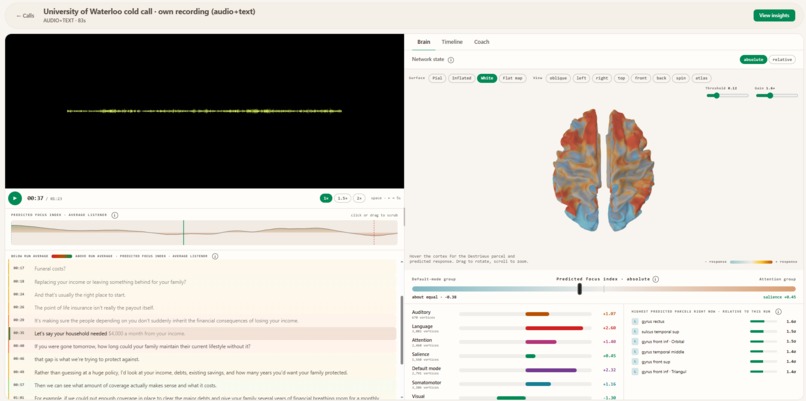Click the brain cortex model
Screen dimensions: 806x401
(603, 170)
